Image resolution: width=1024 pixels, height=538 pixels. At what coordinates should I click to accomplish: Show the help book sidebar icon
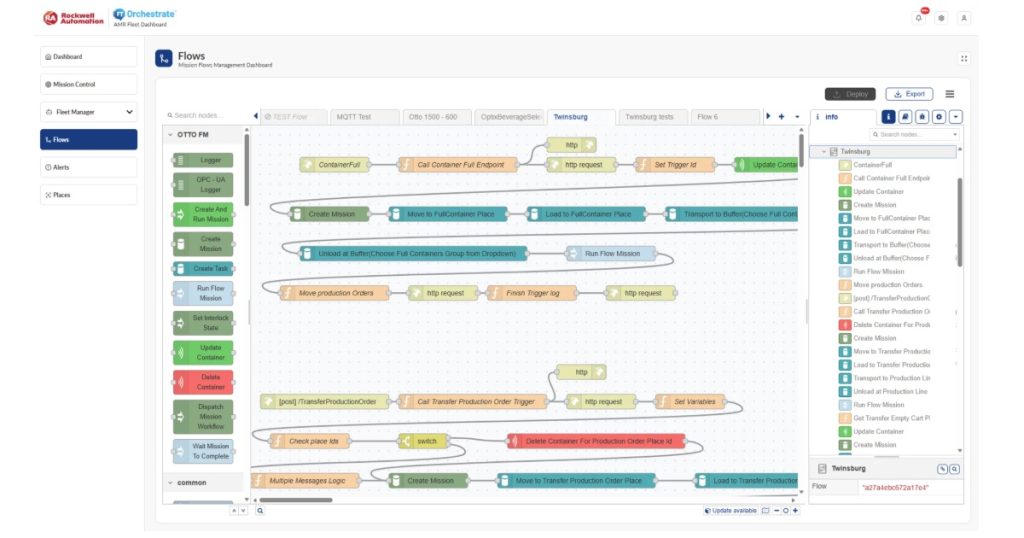click(x=905, y=117)
